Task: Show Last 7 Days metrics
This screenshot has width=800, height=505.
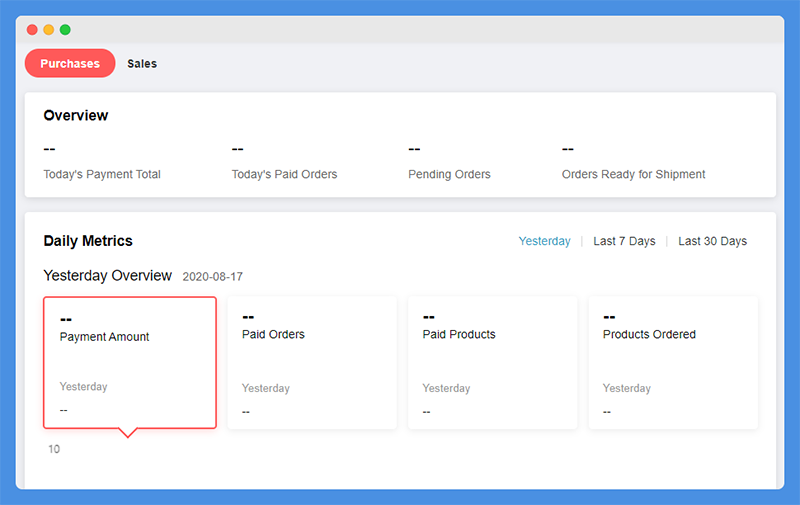Action: pyautogui.click(x=624, y=241)
